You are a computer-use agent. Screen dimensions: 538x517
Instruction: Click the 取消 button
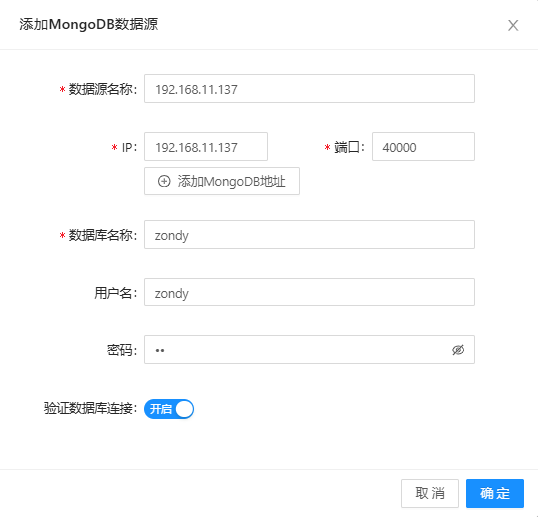[x=430, y=493]
